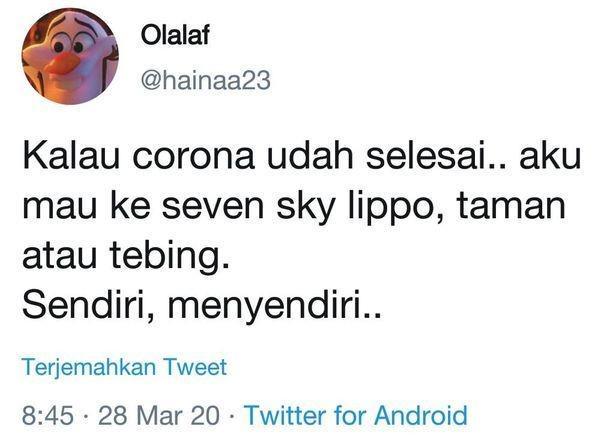Click the word Kalau starting the tweet
The height and width of the screenshot is (444, 600).
[71, 155]
